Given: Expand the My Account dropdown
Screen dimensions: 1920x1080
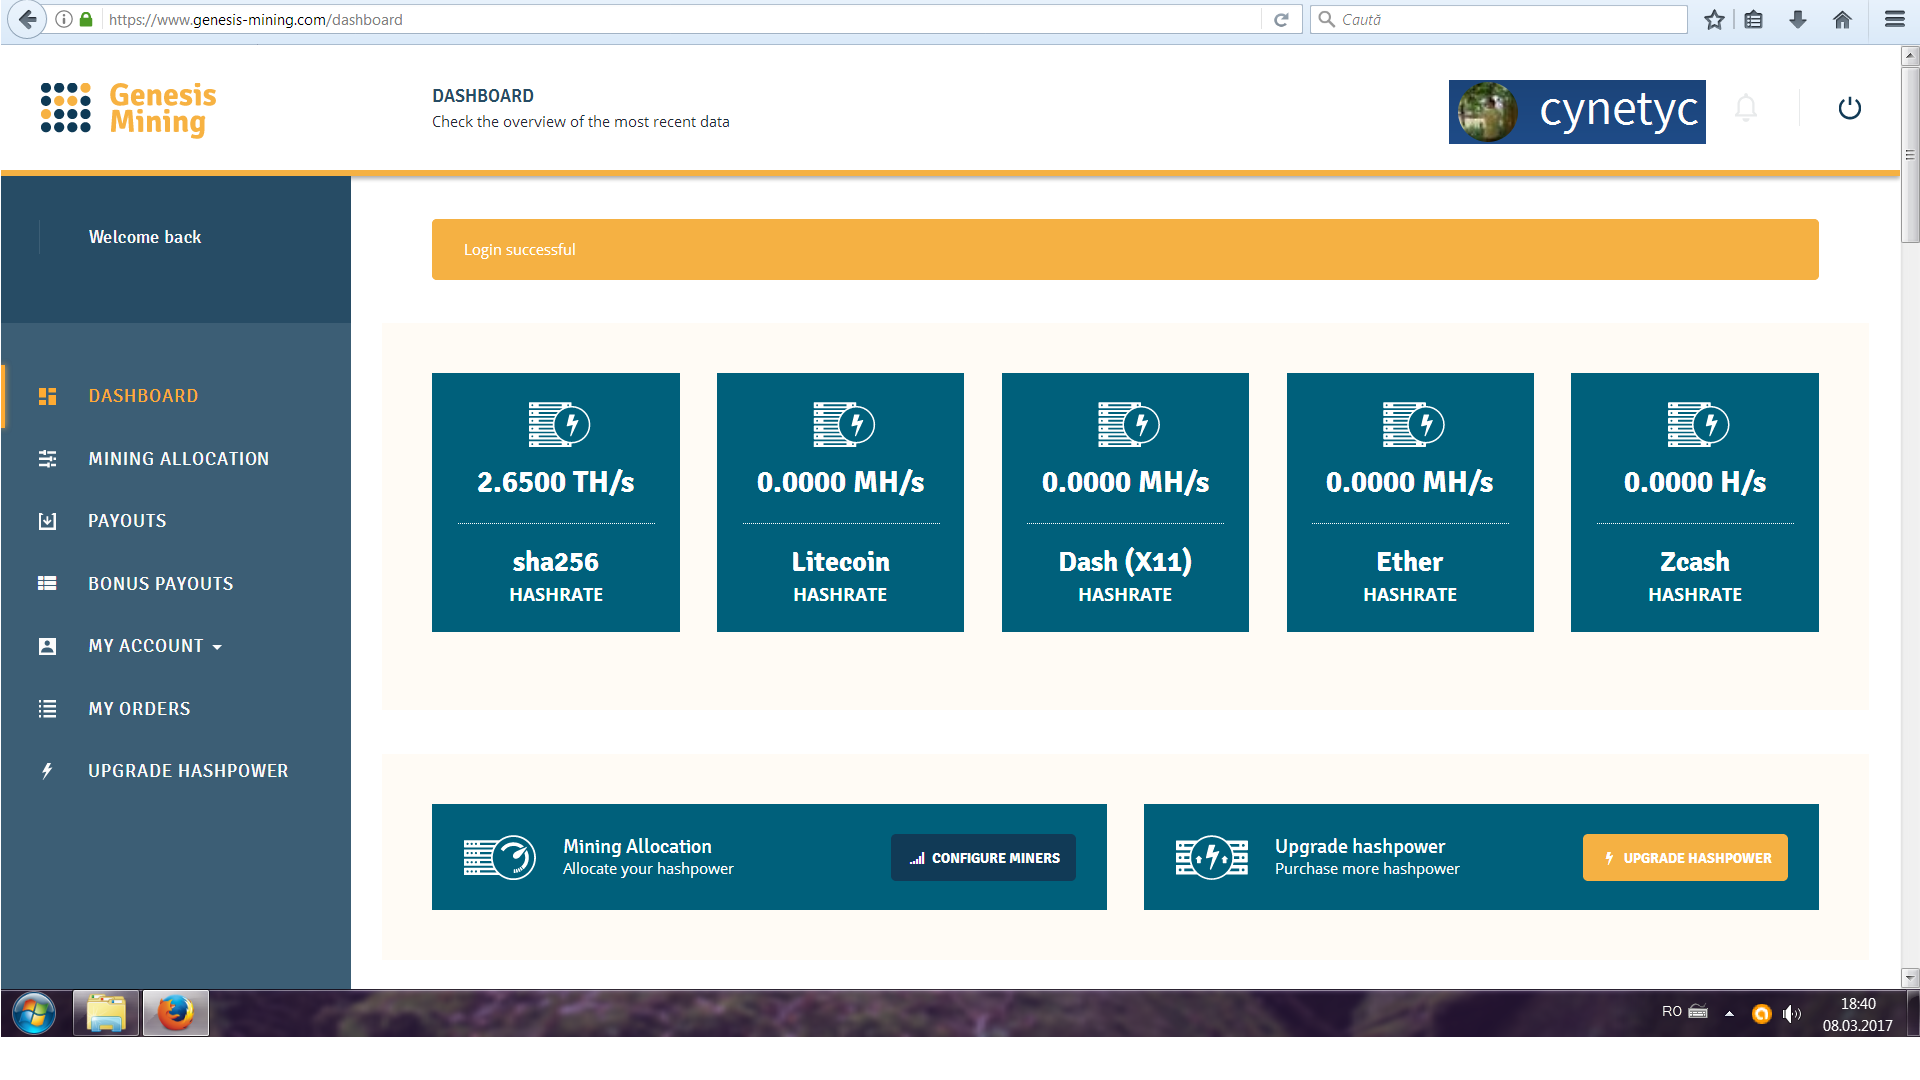Looking at the screenshot, I should 155,646.
